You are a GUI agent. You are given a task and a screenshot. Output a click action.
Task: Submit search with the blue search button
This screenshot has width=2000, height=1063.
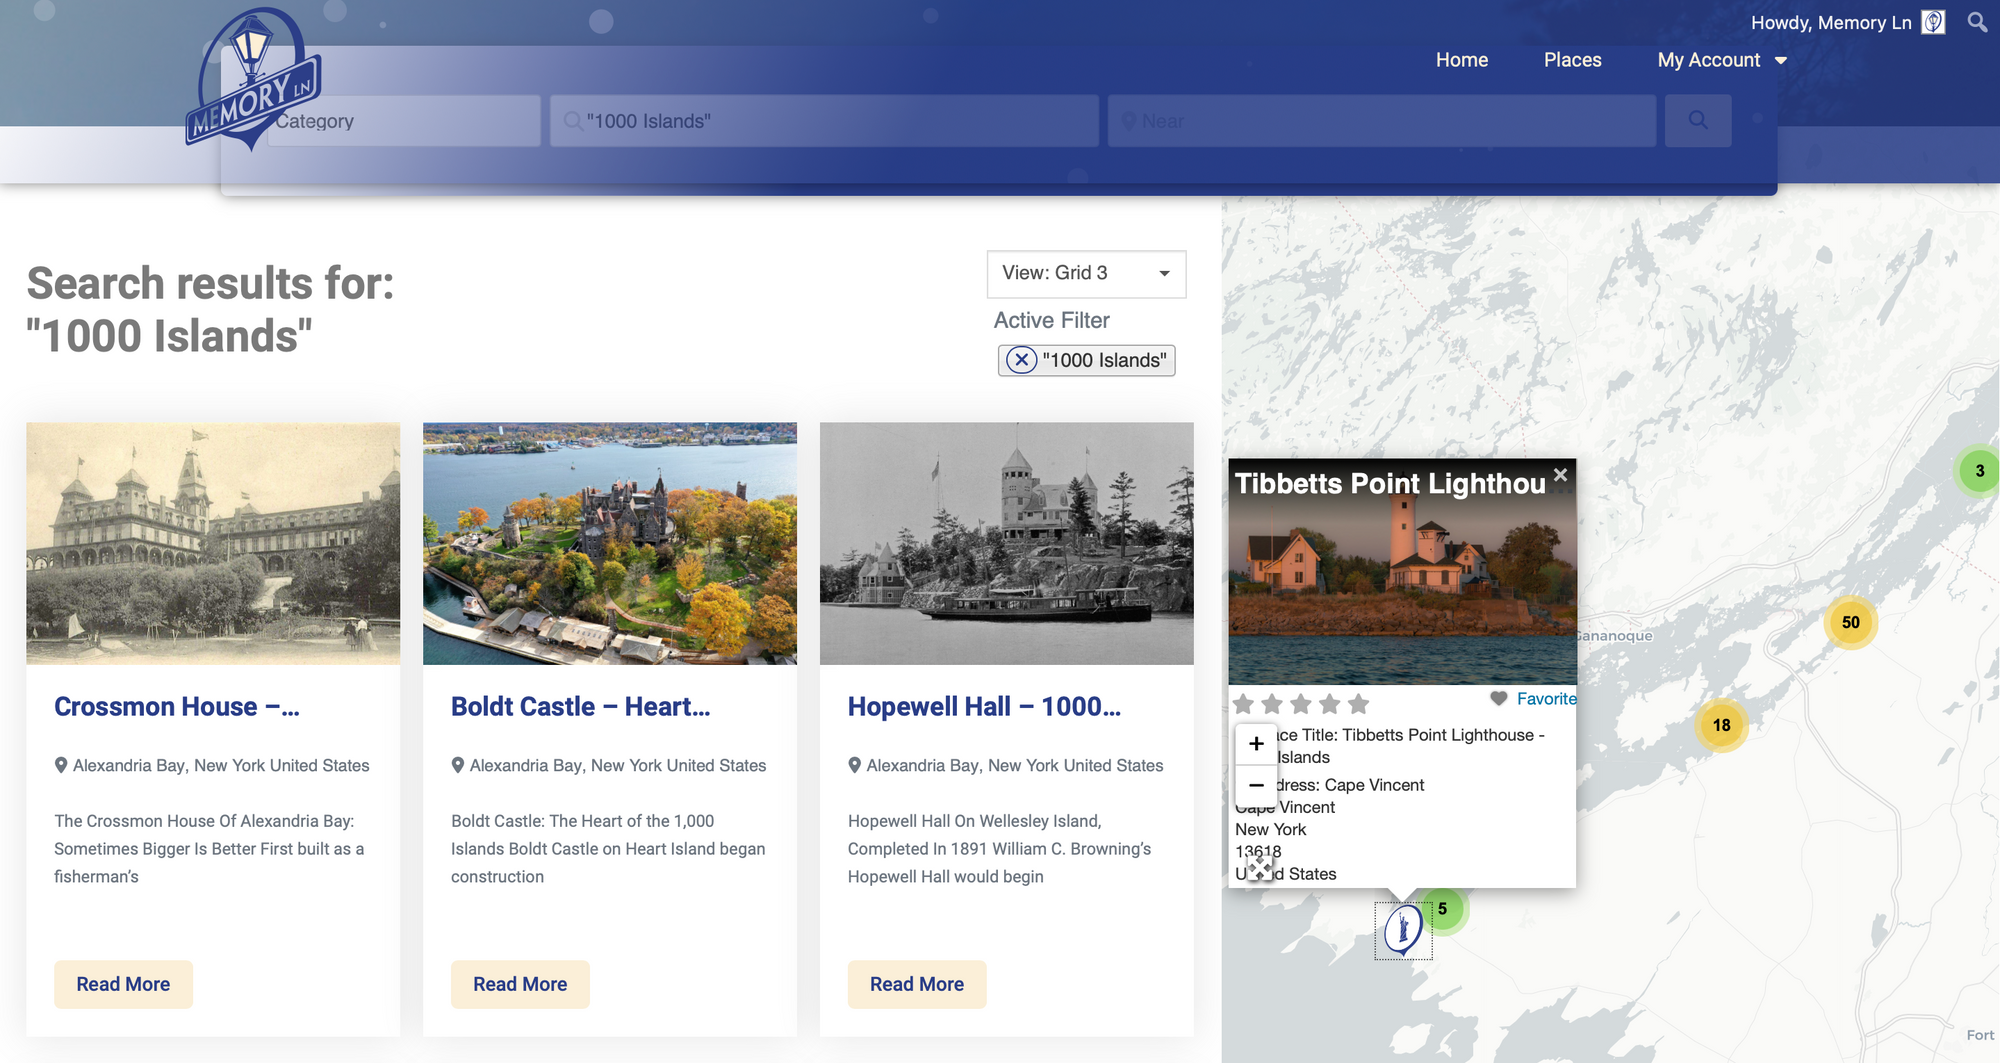pyautogui.click(x=1698, y=121)
